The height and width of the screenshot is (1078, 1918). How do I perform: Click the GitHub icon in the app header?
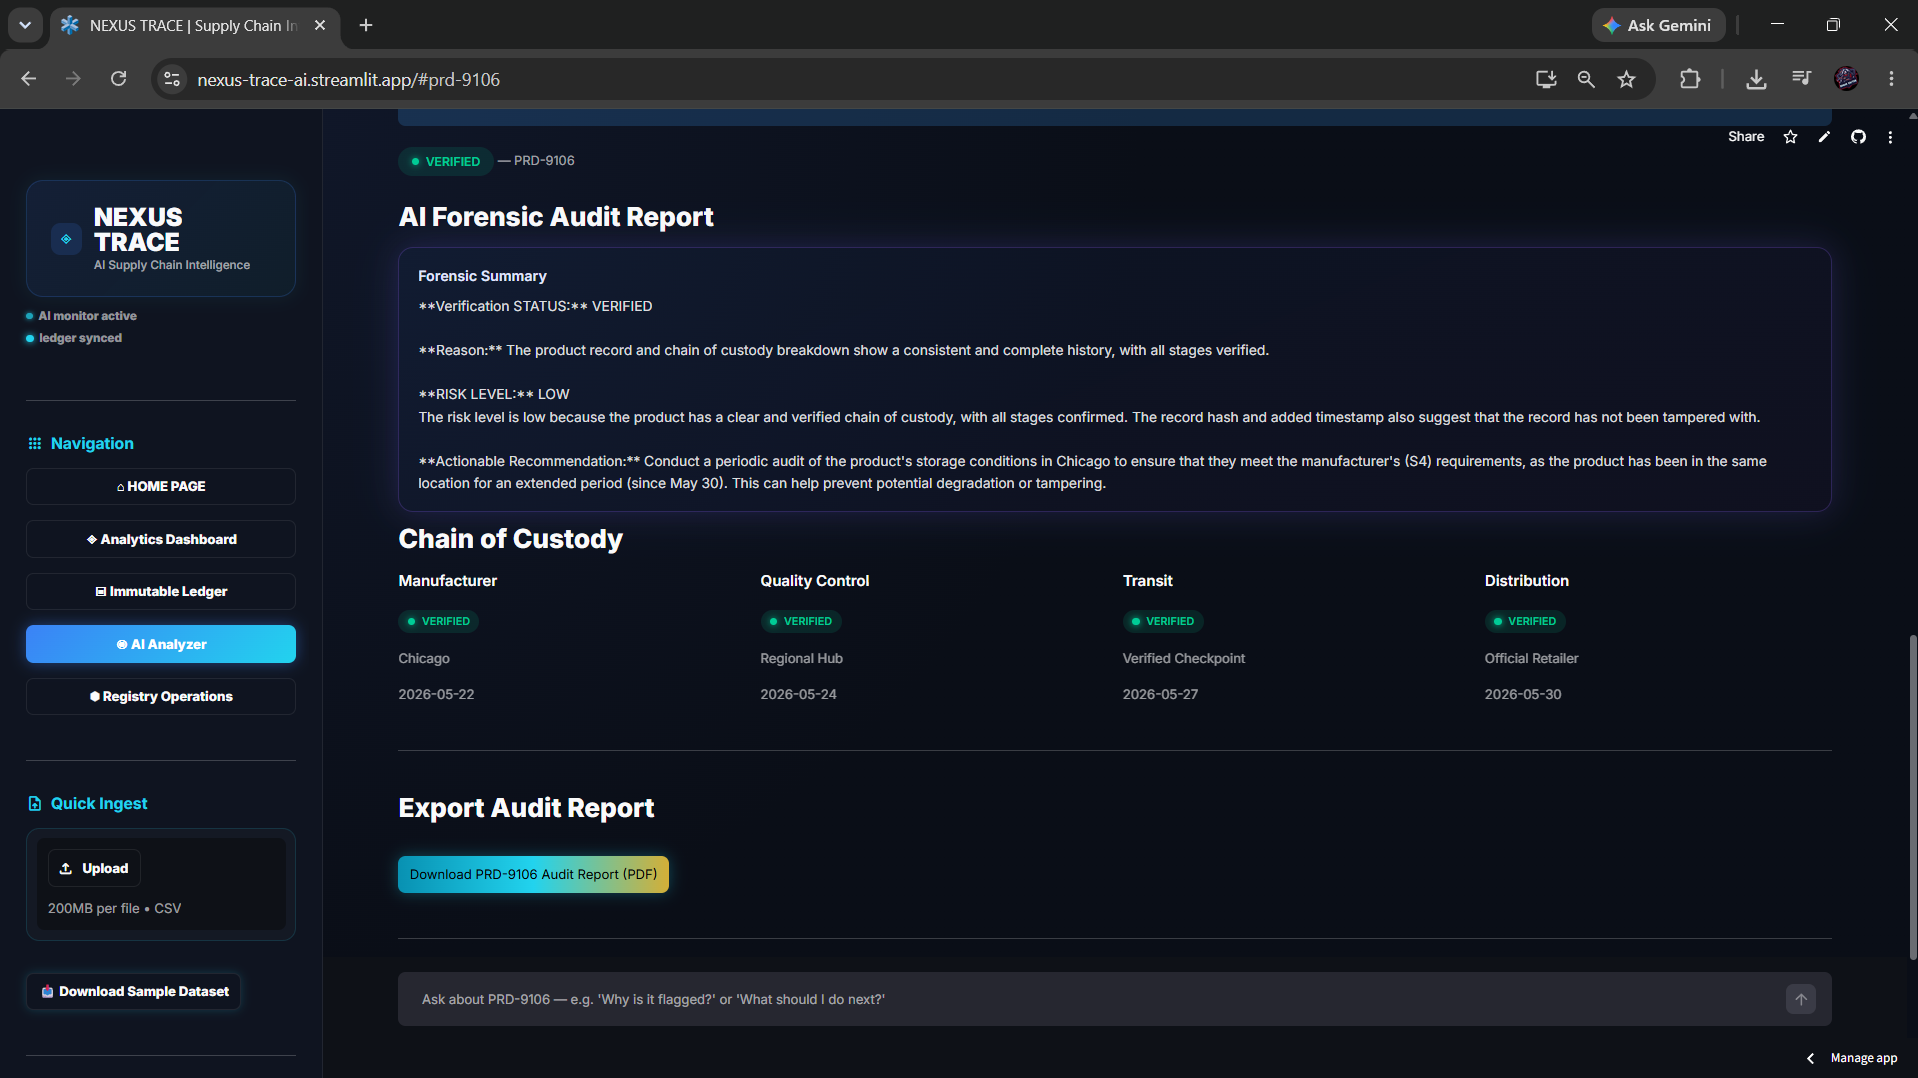point(1858,137)
